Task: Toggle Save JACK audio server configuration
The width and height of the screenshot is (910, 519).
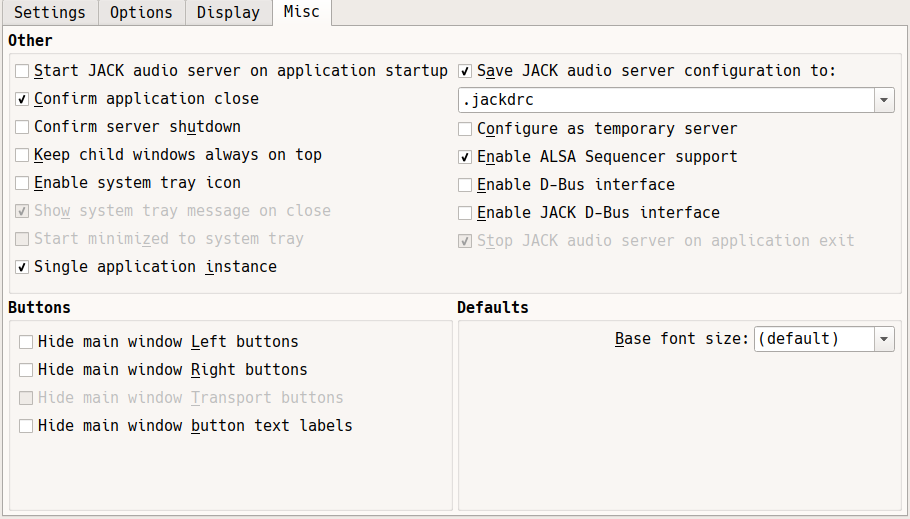Action: tap(466, 71)
